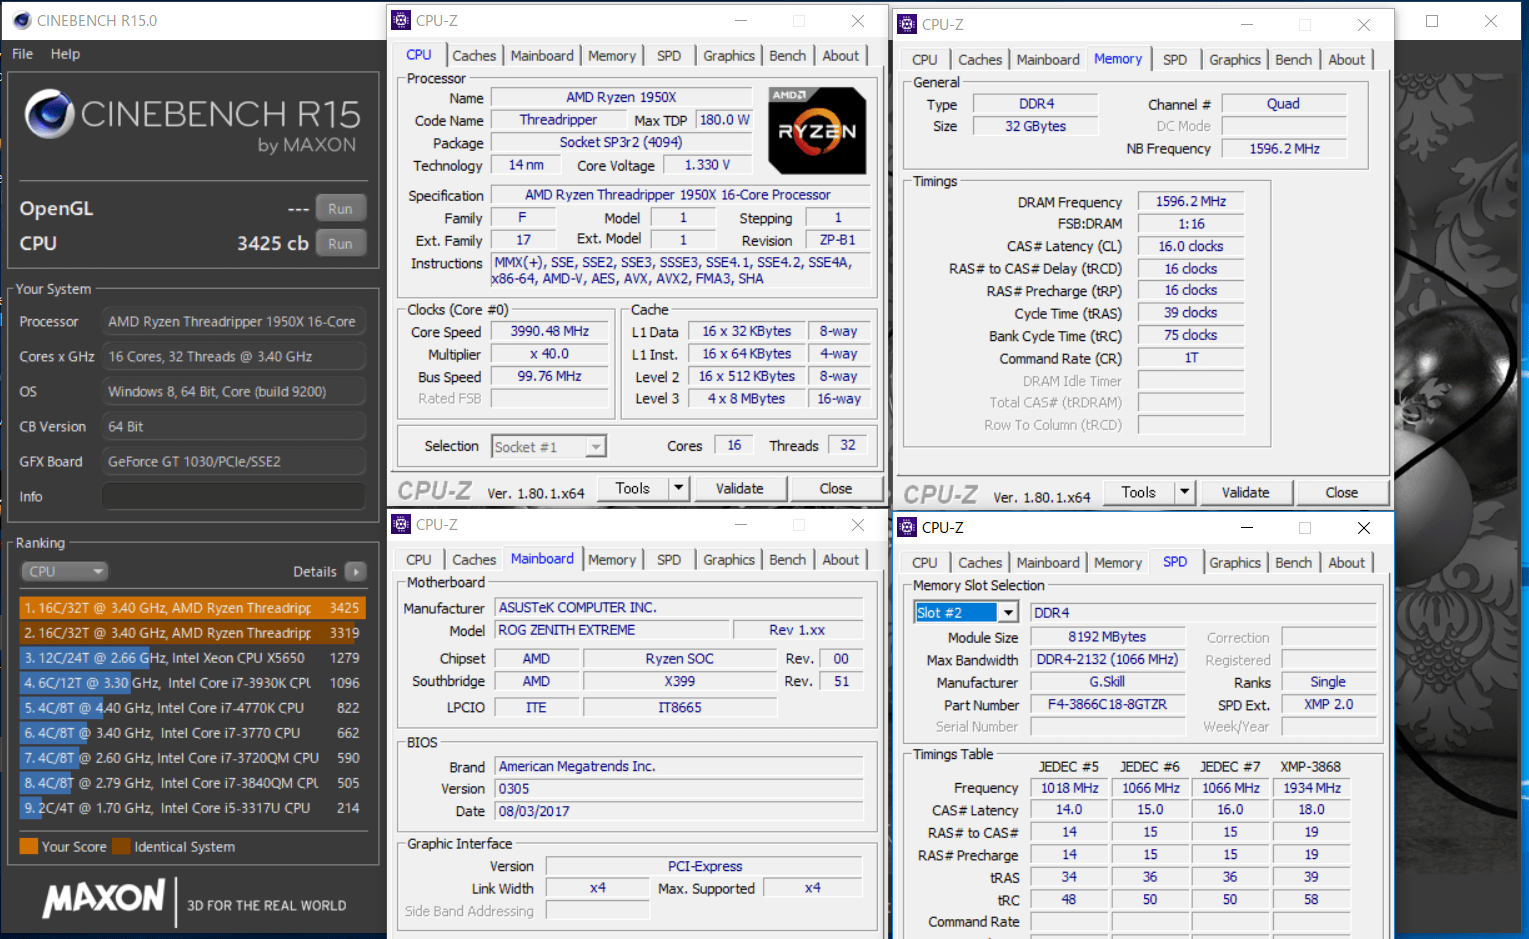Switch to Caches tab in CPU window

pos(474,56)
